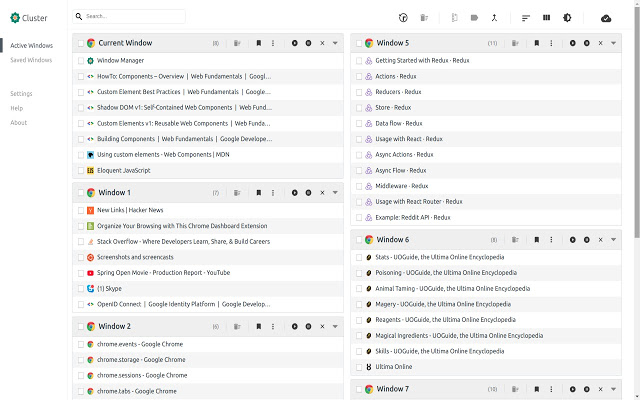Open Reducers - Redux tab entry
The height and width of the screenshot is (400, 640).
point(398,92)
